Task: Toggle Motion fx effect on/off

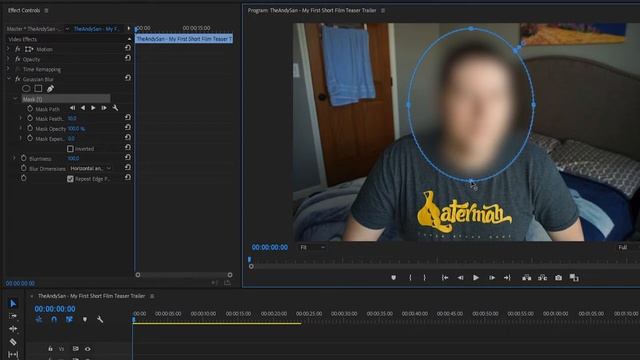Action: (x=18, y=49)
